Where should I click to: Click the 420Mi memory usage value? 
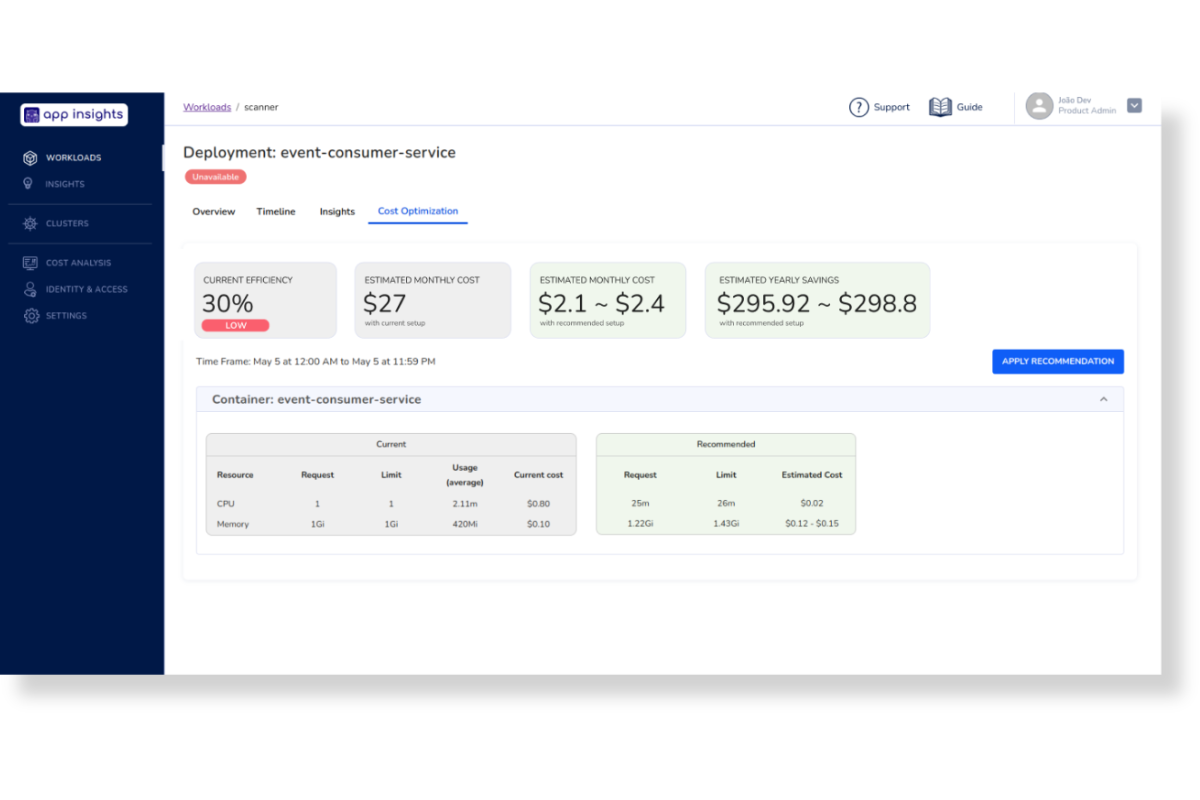465,524
